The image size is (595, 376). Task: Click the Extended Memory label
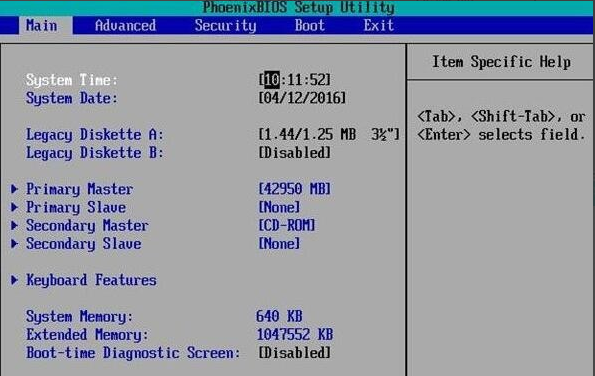click(x=87, y=335)
